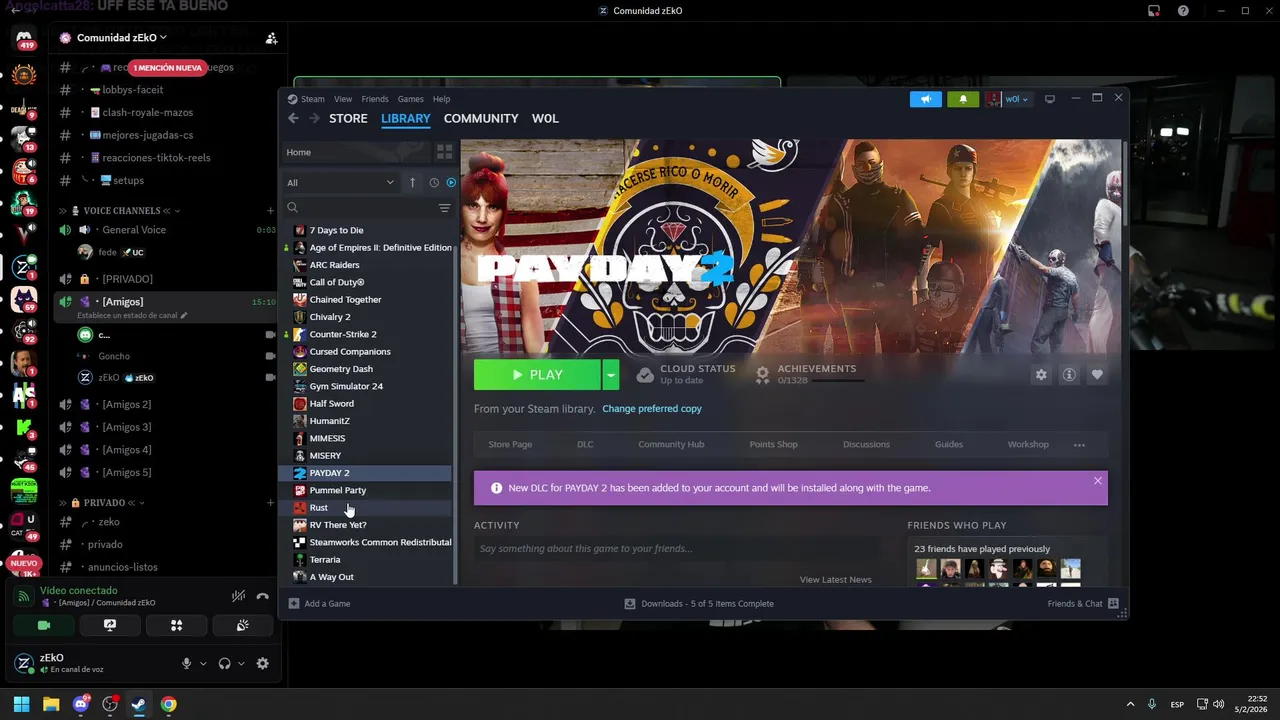The width and height of the screenshot is (1280, 720).
Task: Toggle Discord noise suppression icon
Action: [x=238, y=596]
